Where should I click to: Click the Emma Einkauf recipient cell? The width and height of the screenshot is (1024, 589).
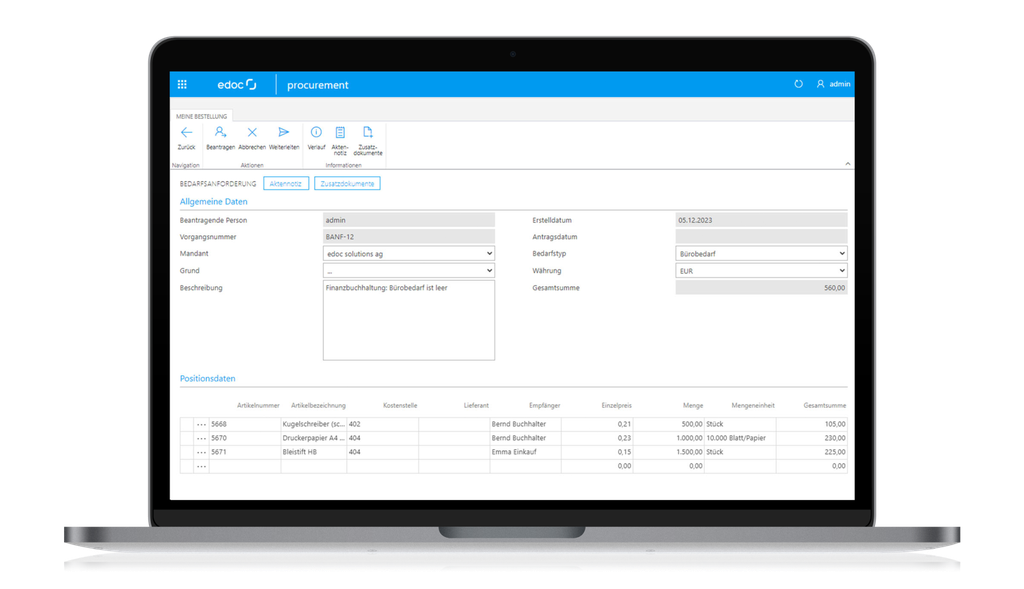pos(525,452)
